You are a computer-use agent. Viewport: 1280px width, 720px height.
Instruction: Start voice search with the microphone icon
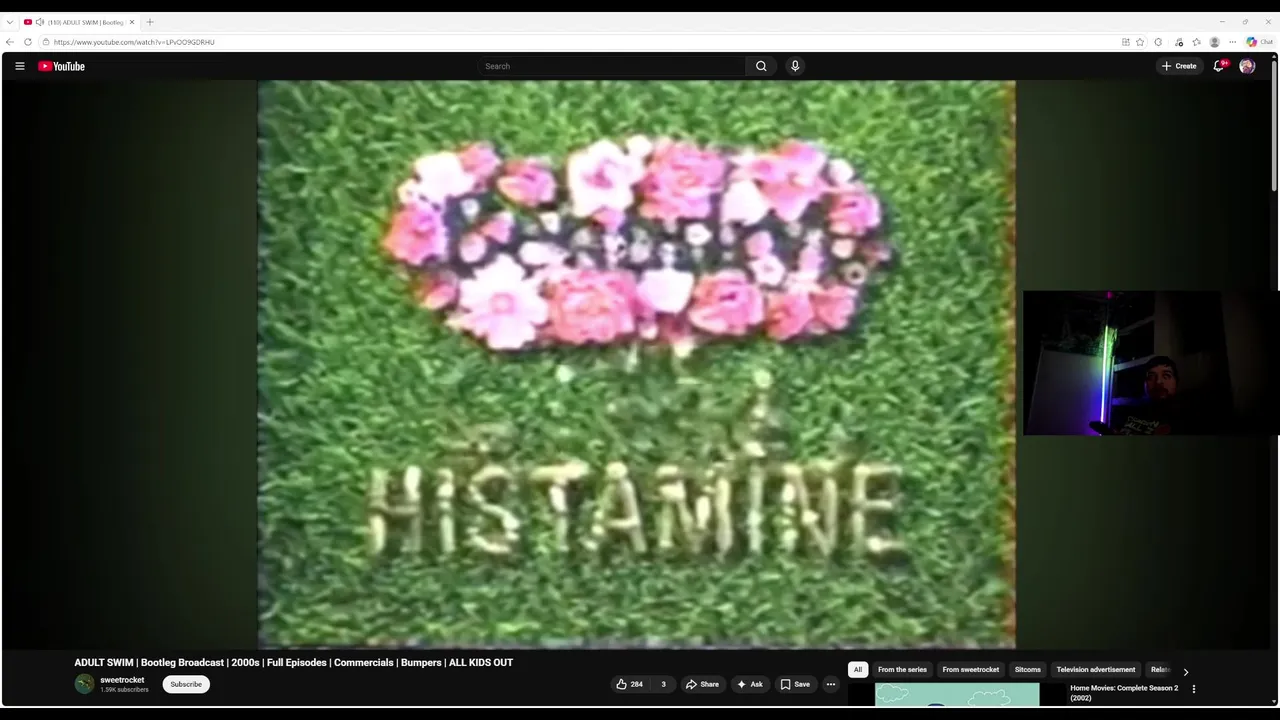pyautogui.click(x=795, y=66)
